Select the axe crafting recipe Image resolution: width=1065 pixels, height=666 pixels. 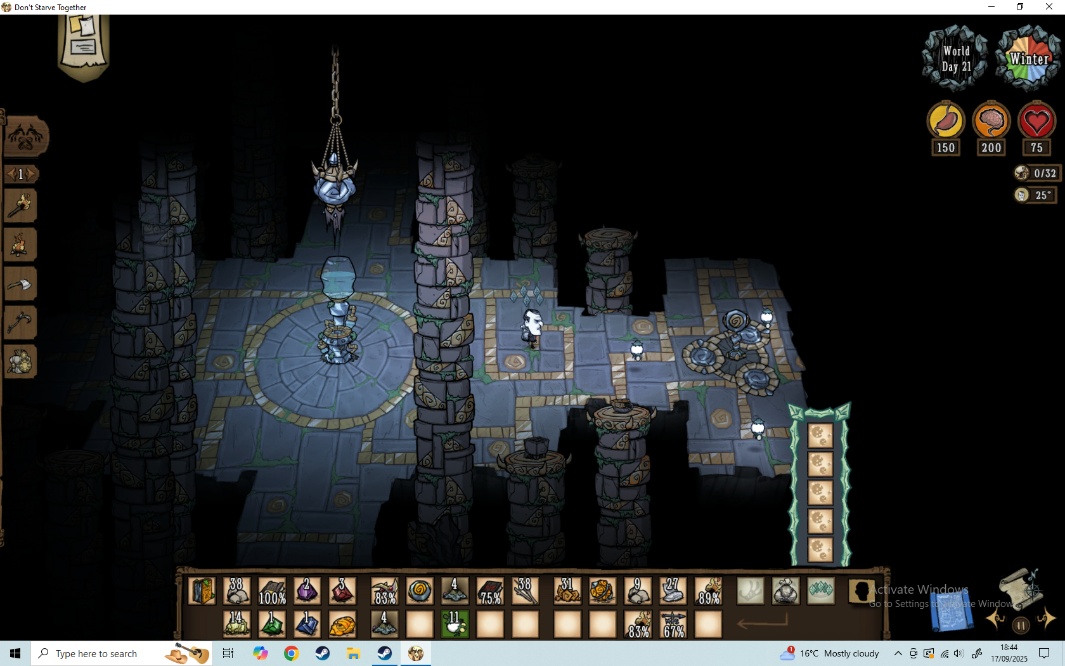coord(20,284)
